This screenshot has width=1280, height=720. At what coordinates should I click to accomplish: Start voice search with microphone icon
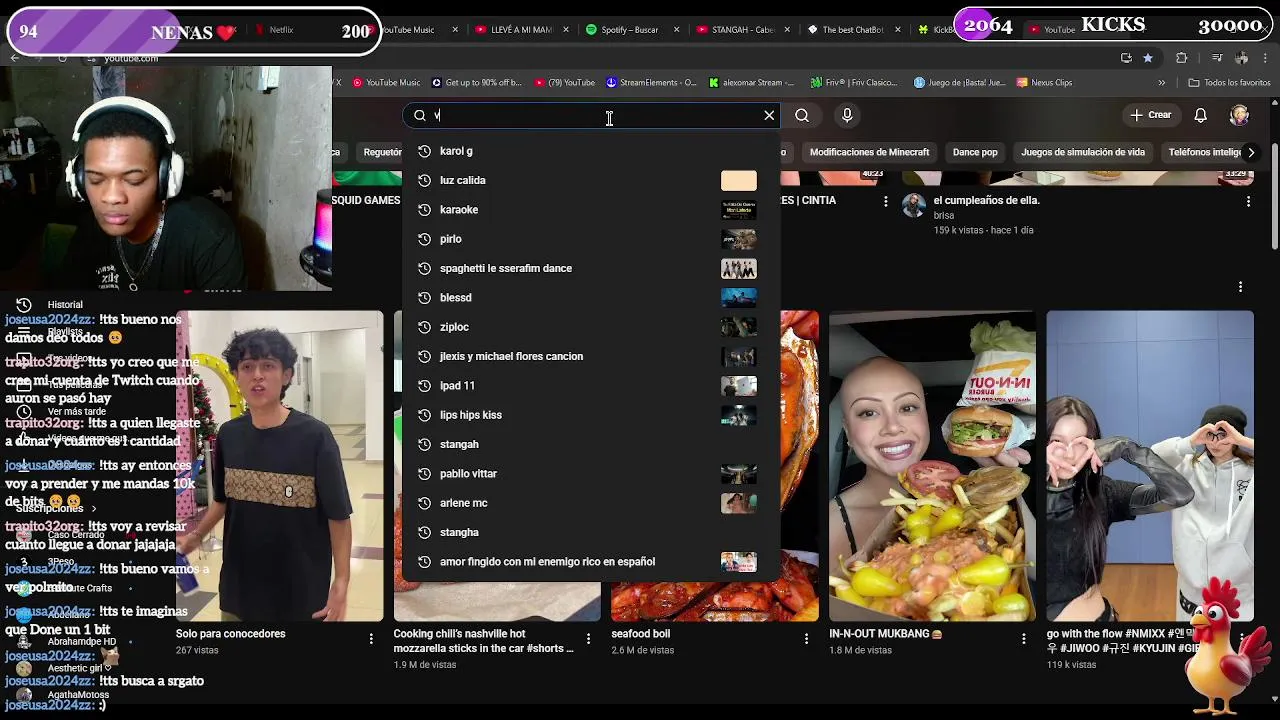[x=847, y=116]
